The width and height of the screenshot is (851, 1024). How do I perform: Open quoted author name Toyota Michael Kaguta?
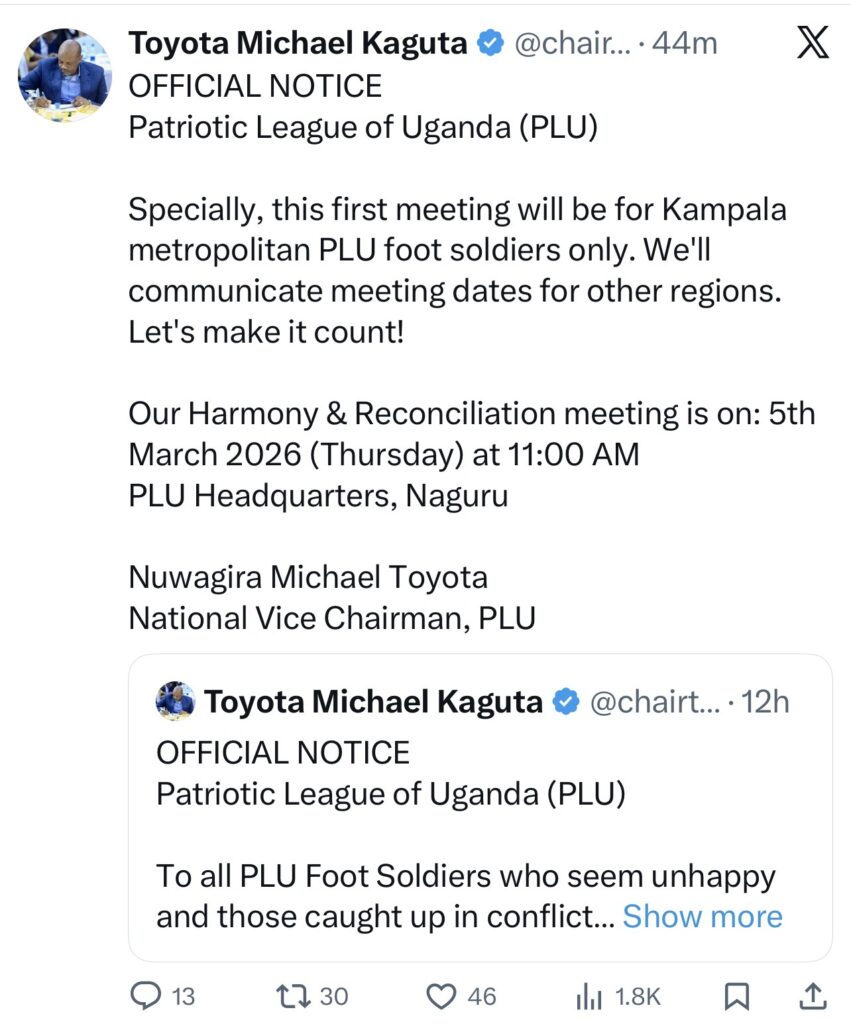[x=373, y=703]
